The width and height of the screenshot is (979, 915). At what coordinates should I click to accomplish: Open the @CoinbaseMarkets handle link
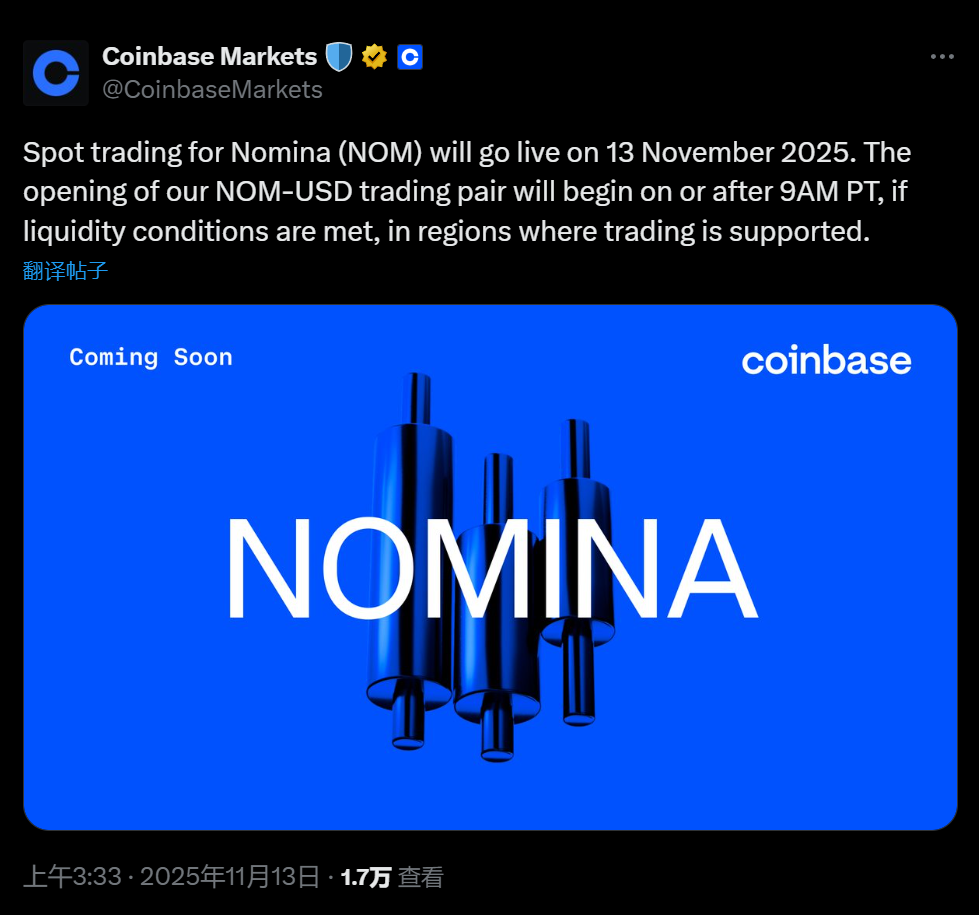212,90
